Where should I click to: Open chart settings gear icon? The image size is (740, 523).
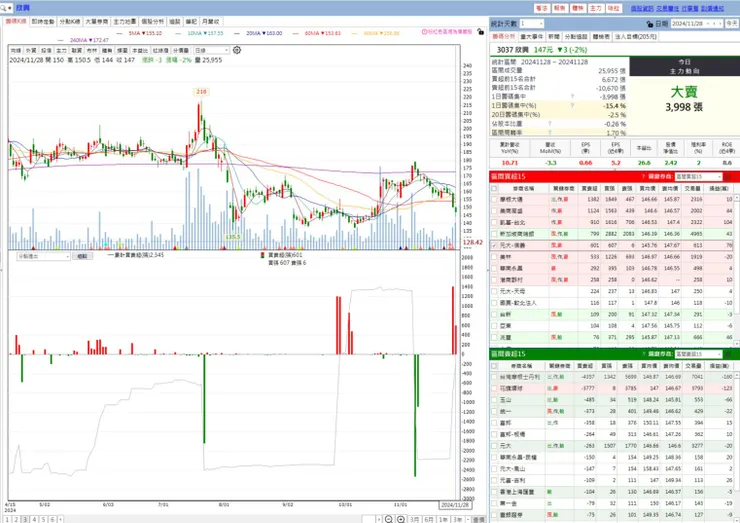coord(237,50)
